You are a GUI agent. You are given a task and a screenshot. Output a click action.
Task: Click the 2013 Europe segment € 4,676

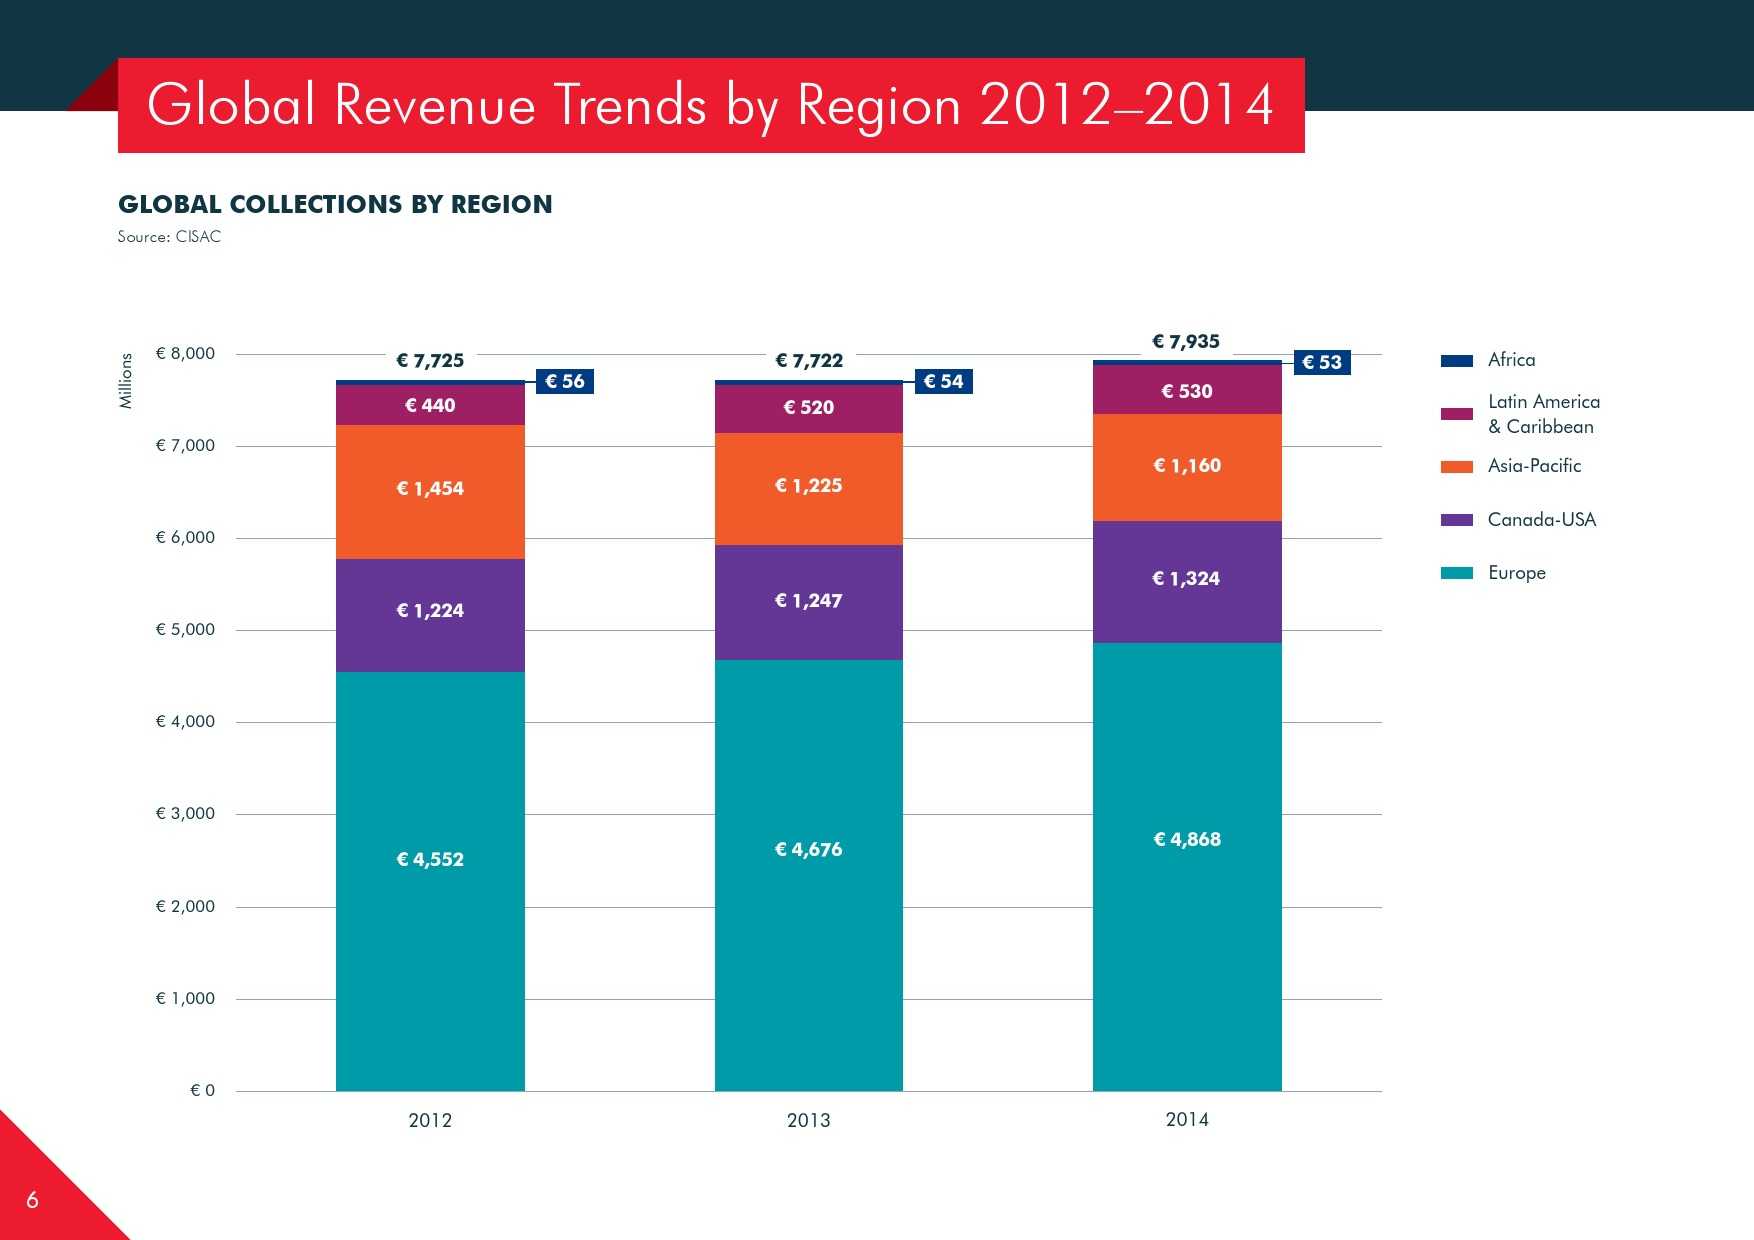[808, 849]
